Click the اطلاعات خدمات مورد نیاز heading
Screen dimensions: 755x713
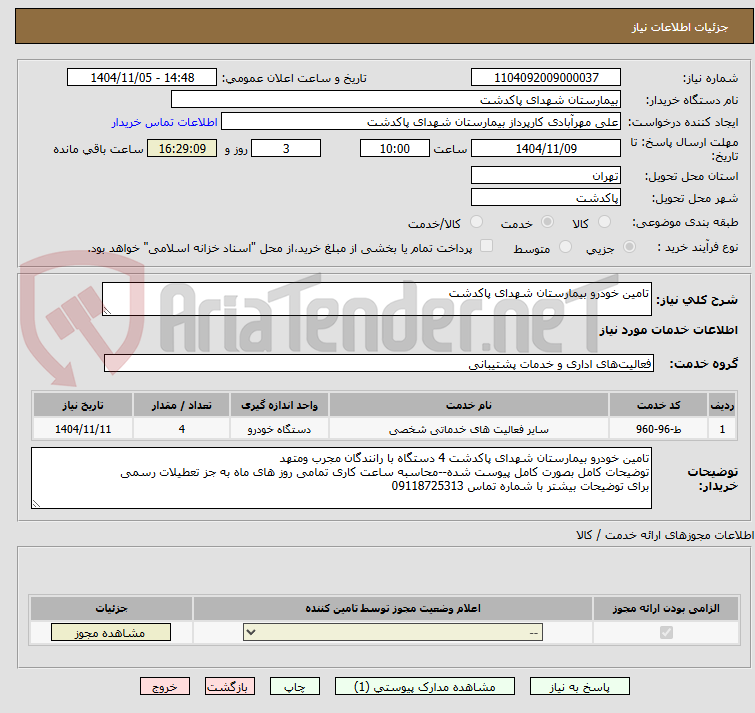[668, 330]
